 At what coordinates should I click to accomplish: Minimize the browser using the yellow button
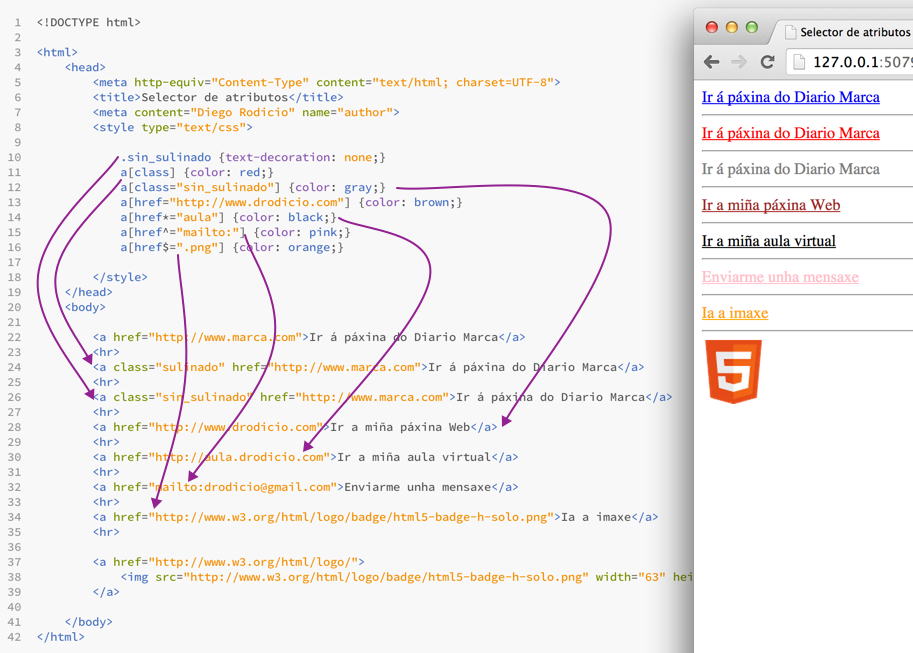point(732,27)
